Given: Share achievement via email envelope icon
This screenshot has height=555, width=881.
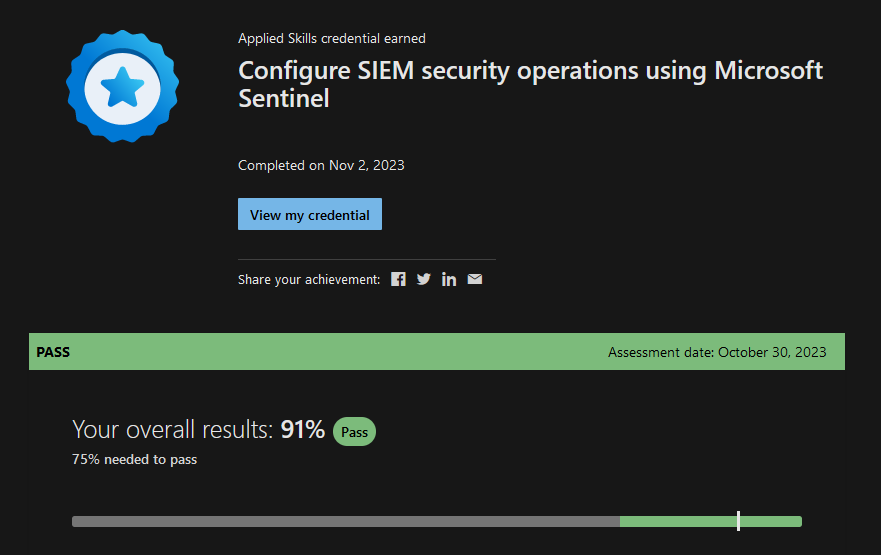Looking at the screenshot, I should pyautogui.click(x=475, y=279).
